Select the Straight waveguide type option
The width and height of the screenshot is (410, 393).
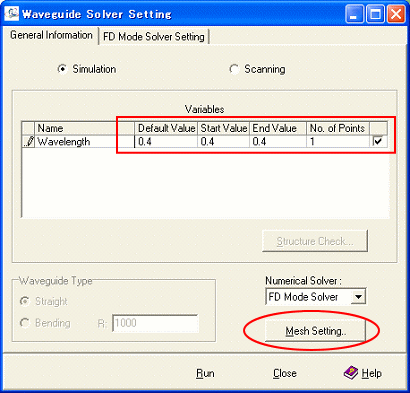point(25,301)
